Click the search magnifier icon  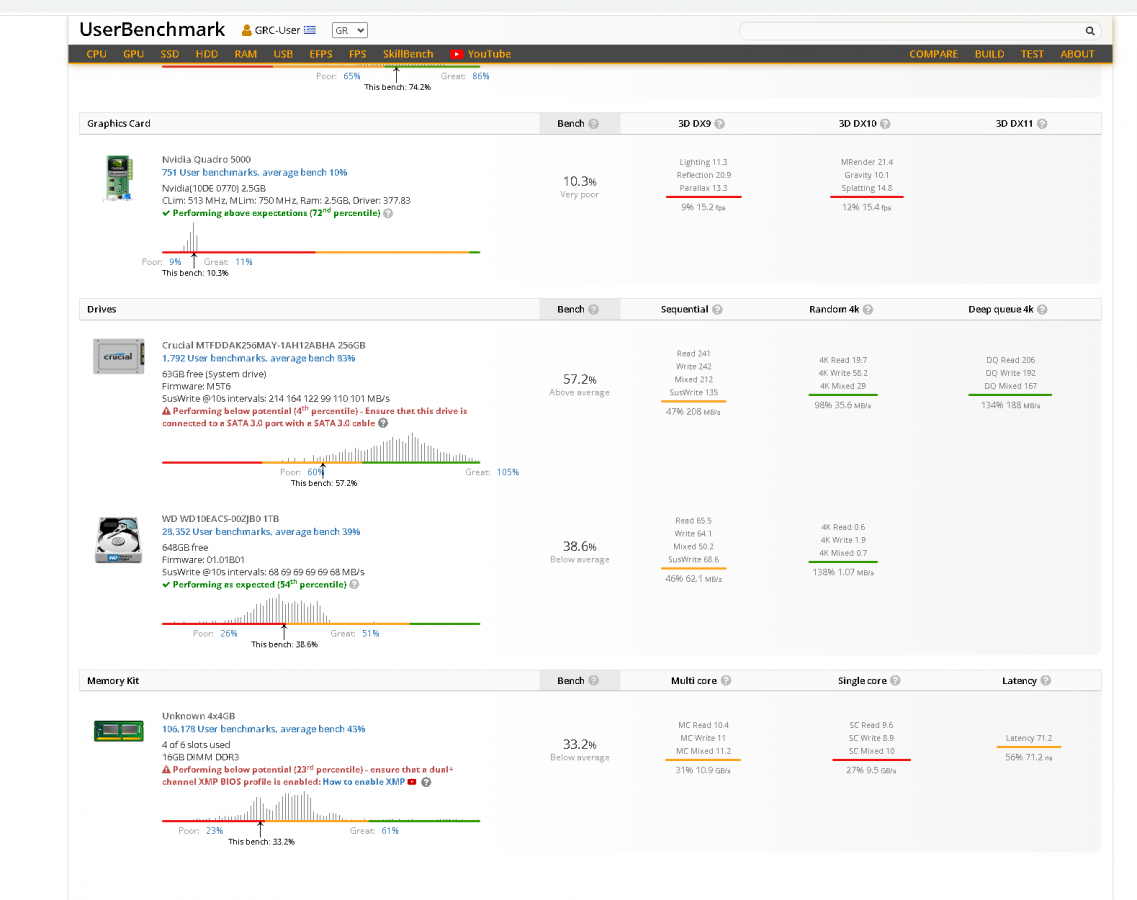pyautogui.click(x=1090, y=31)
